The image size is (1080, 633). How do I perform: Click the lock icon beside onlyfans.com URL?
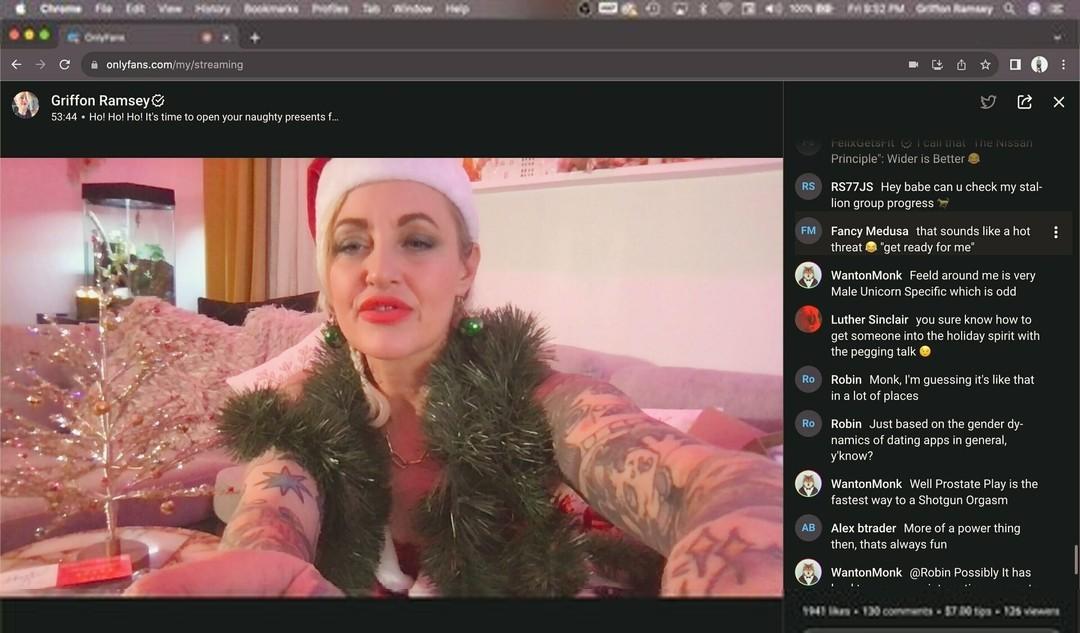tap(94, 64)
